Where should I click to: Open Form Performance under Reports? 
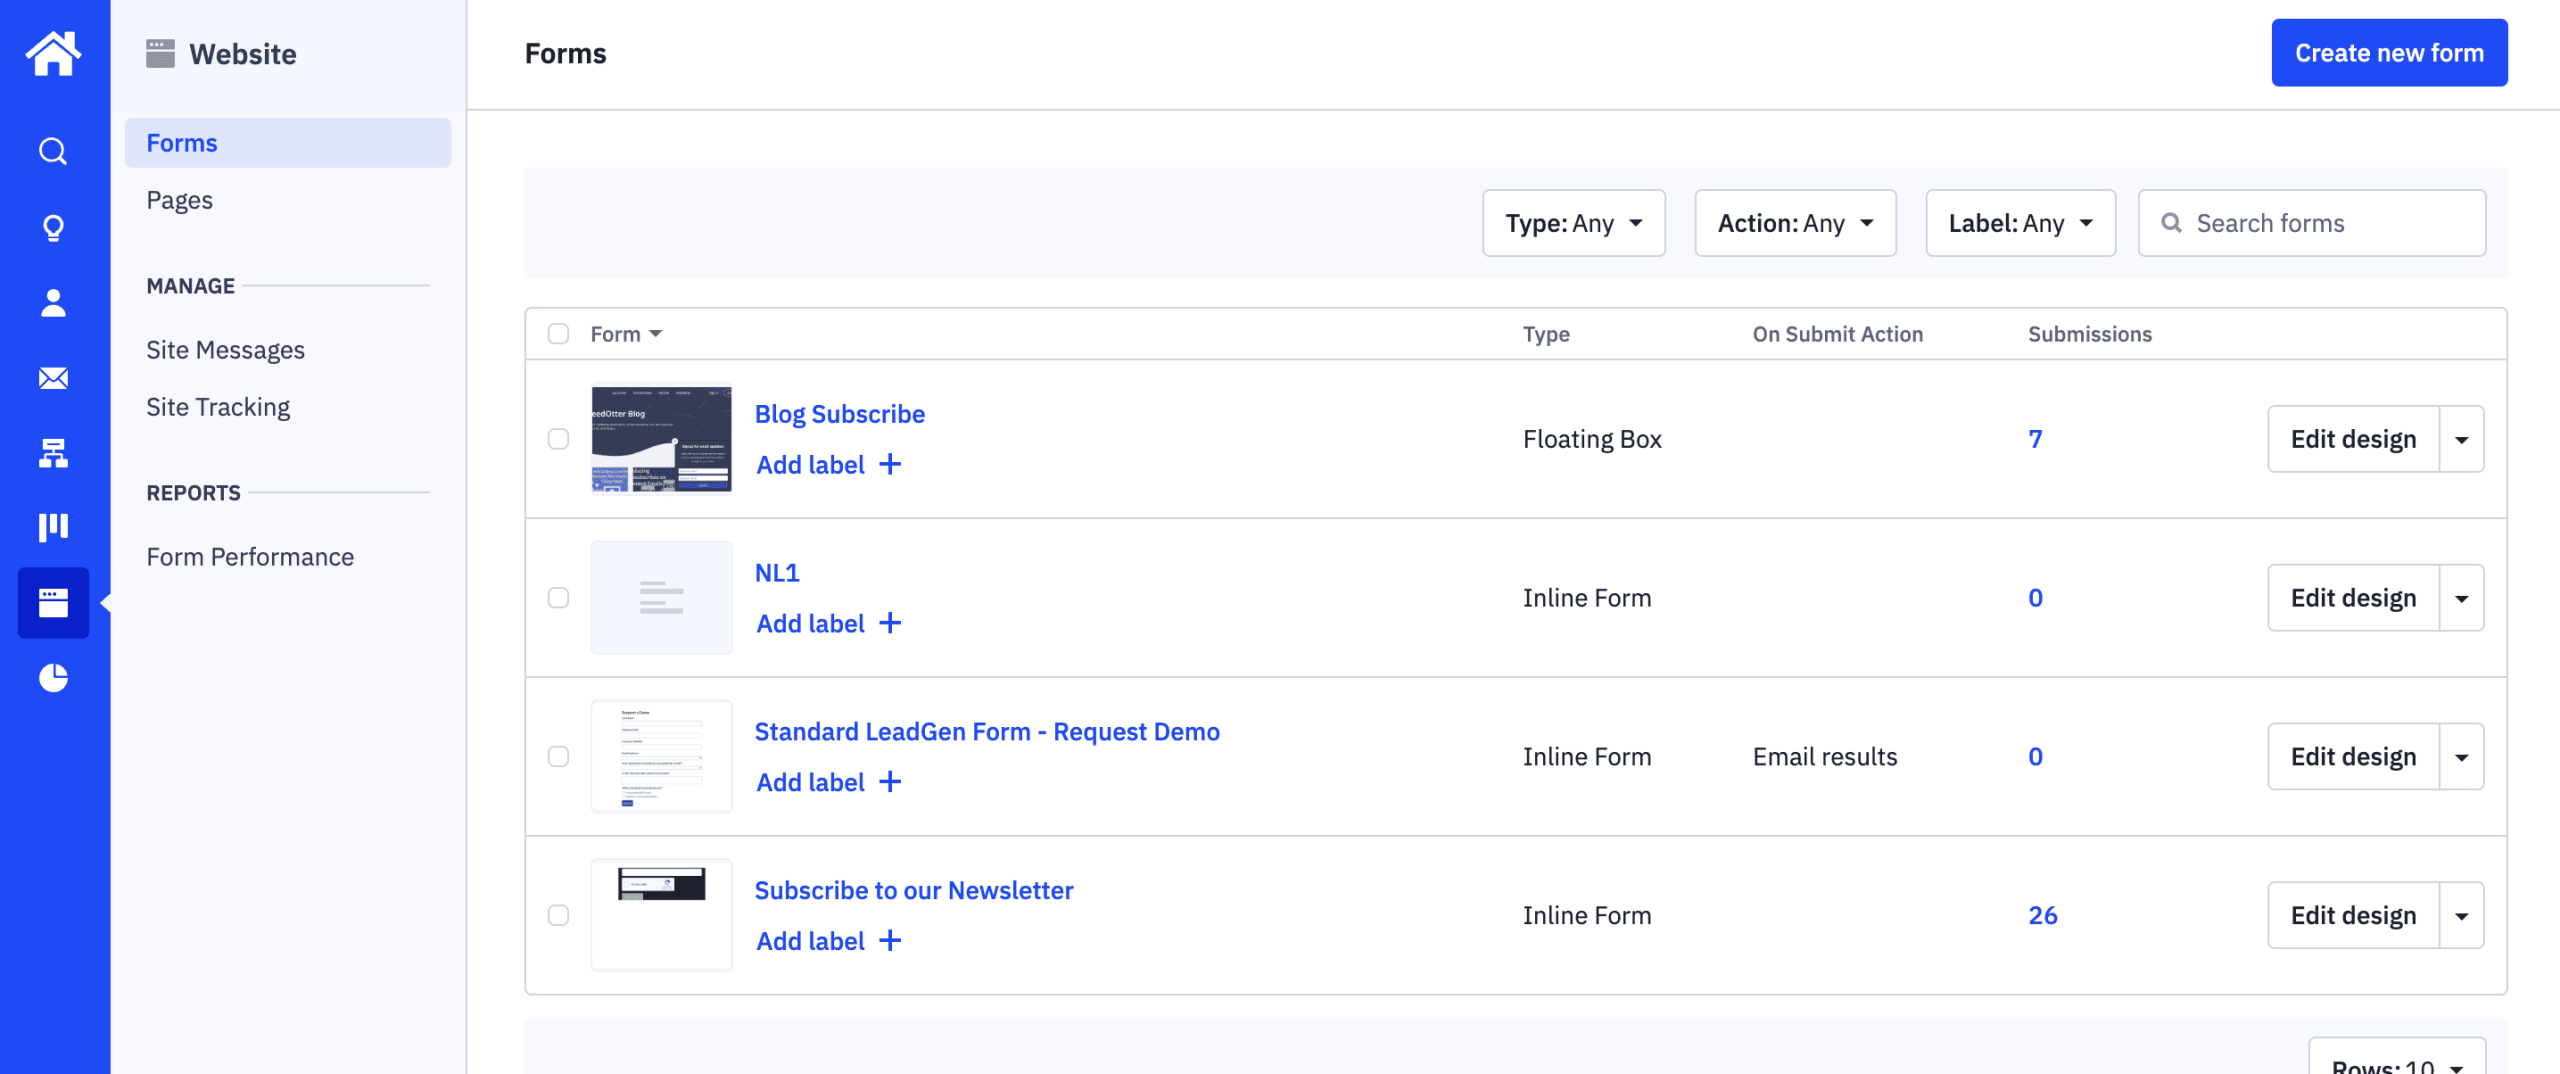pyautogui.click(x=250, y=556)
